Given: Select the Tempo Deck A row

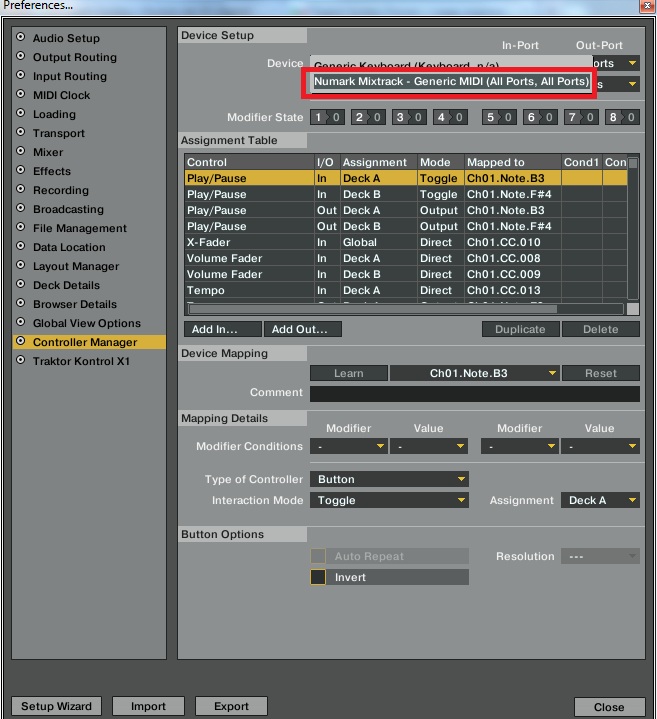Looking at the screenshot, I should pyautogui.click(x=406, y=290).
